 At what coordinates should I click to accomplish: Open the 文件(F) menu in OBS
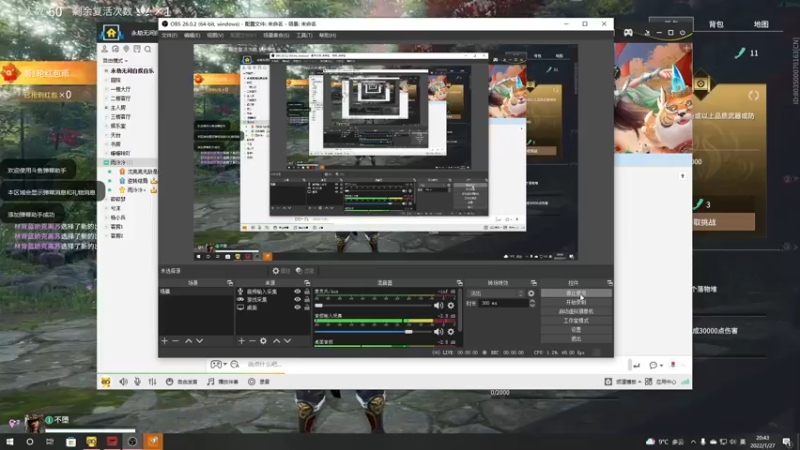pyautogui.click(x=169, y=35)
